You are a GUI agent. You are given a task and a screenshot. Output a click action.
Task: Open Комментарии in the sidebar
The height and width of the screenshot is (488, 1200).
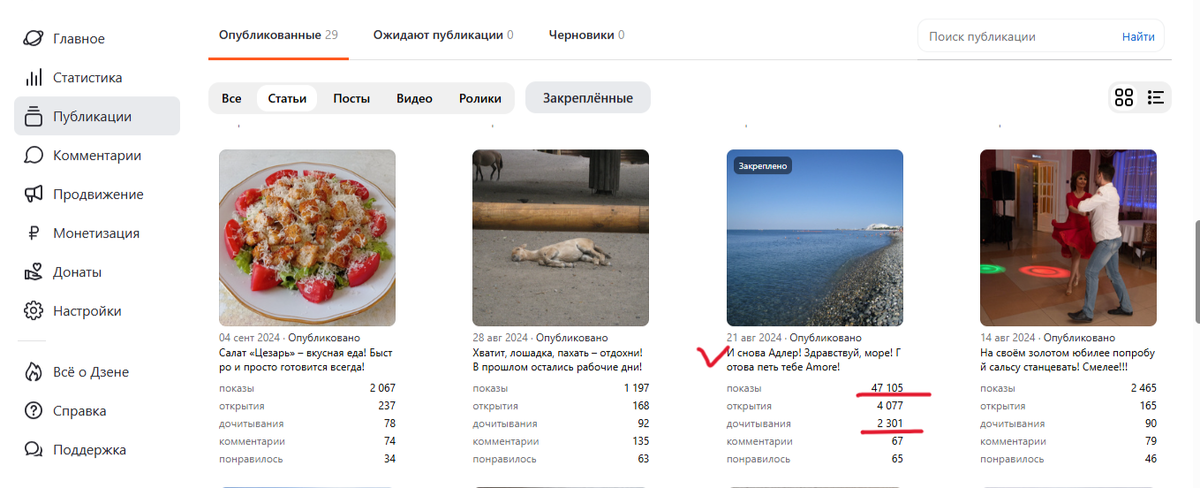coord(97,155)
